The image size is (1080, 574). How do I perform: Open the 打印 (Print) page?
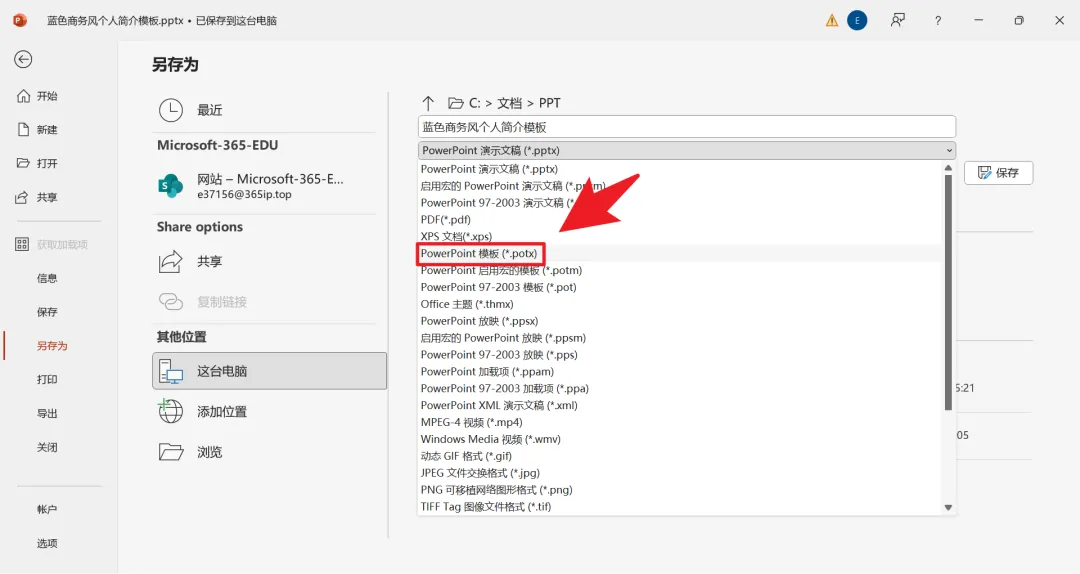coord(47,380)
